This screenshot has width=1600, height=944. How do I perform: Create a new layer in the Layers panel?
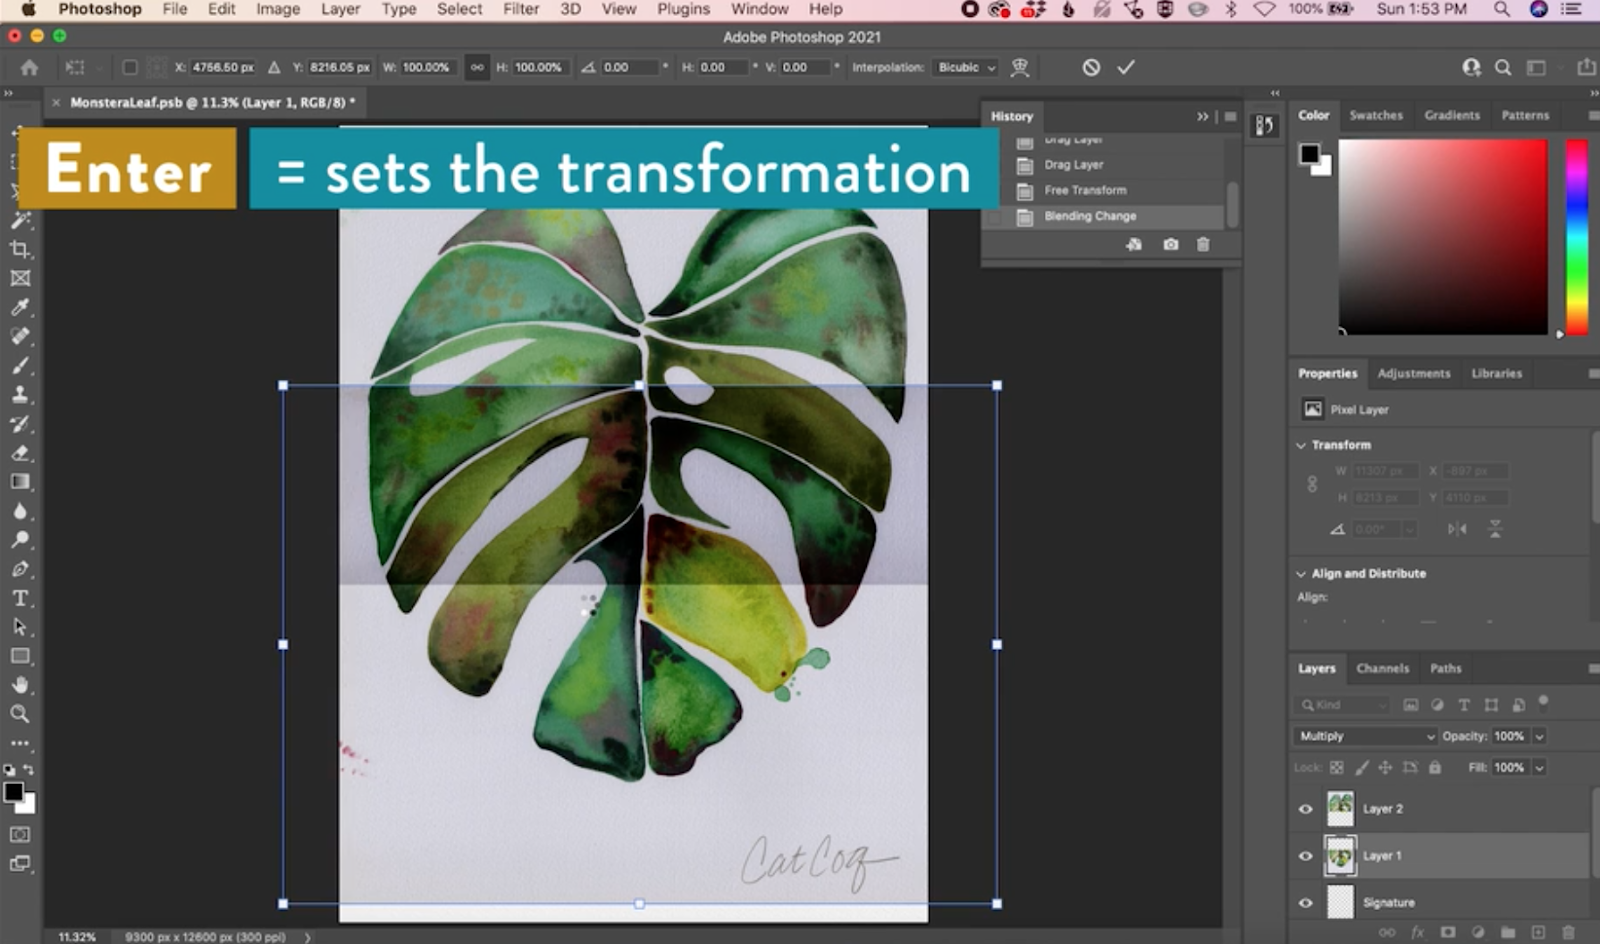point(1538,932)
